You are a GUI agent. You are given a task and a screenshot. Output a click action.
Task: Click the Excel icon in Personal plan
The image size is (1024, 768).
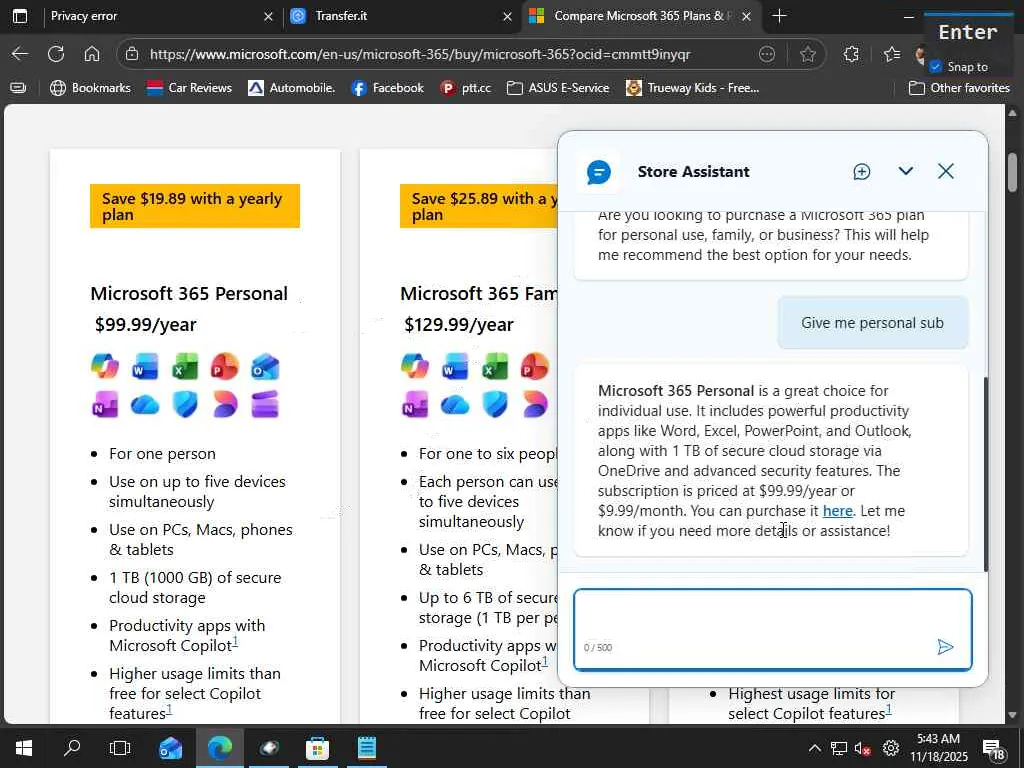[x=185, y=366]
